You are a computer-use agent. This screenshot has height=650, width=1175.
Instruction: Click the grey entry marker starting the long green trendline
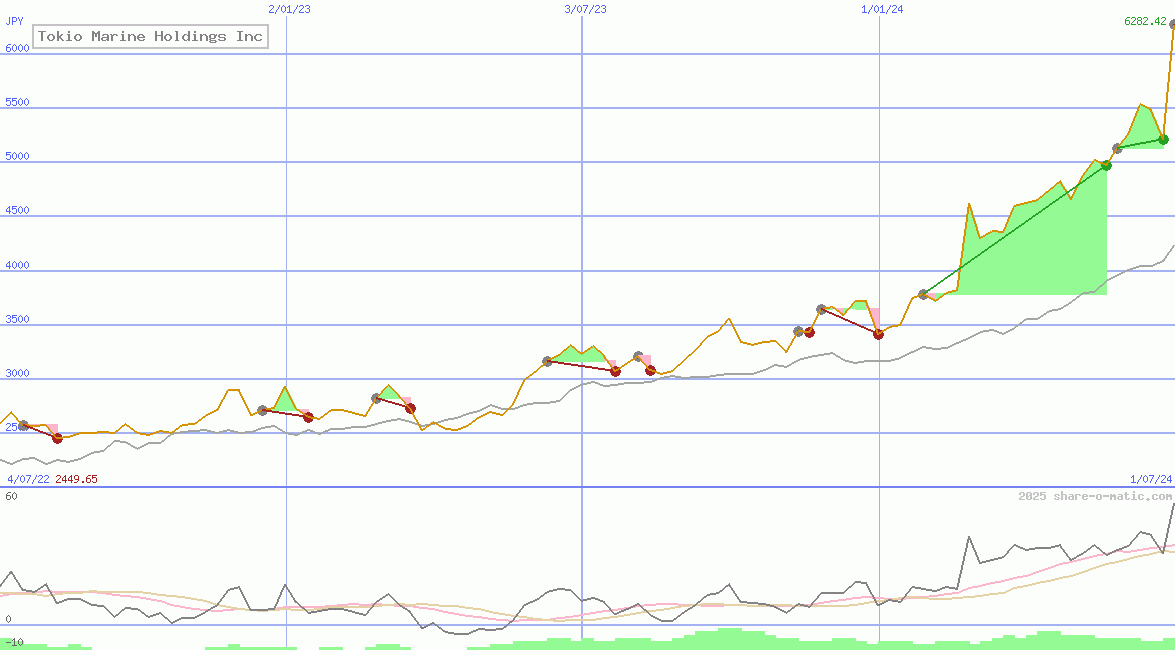[923, 295]
